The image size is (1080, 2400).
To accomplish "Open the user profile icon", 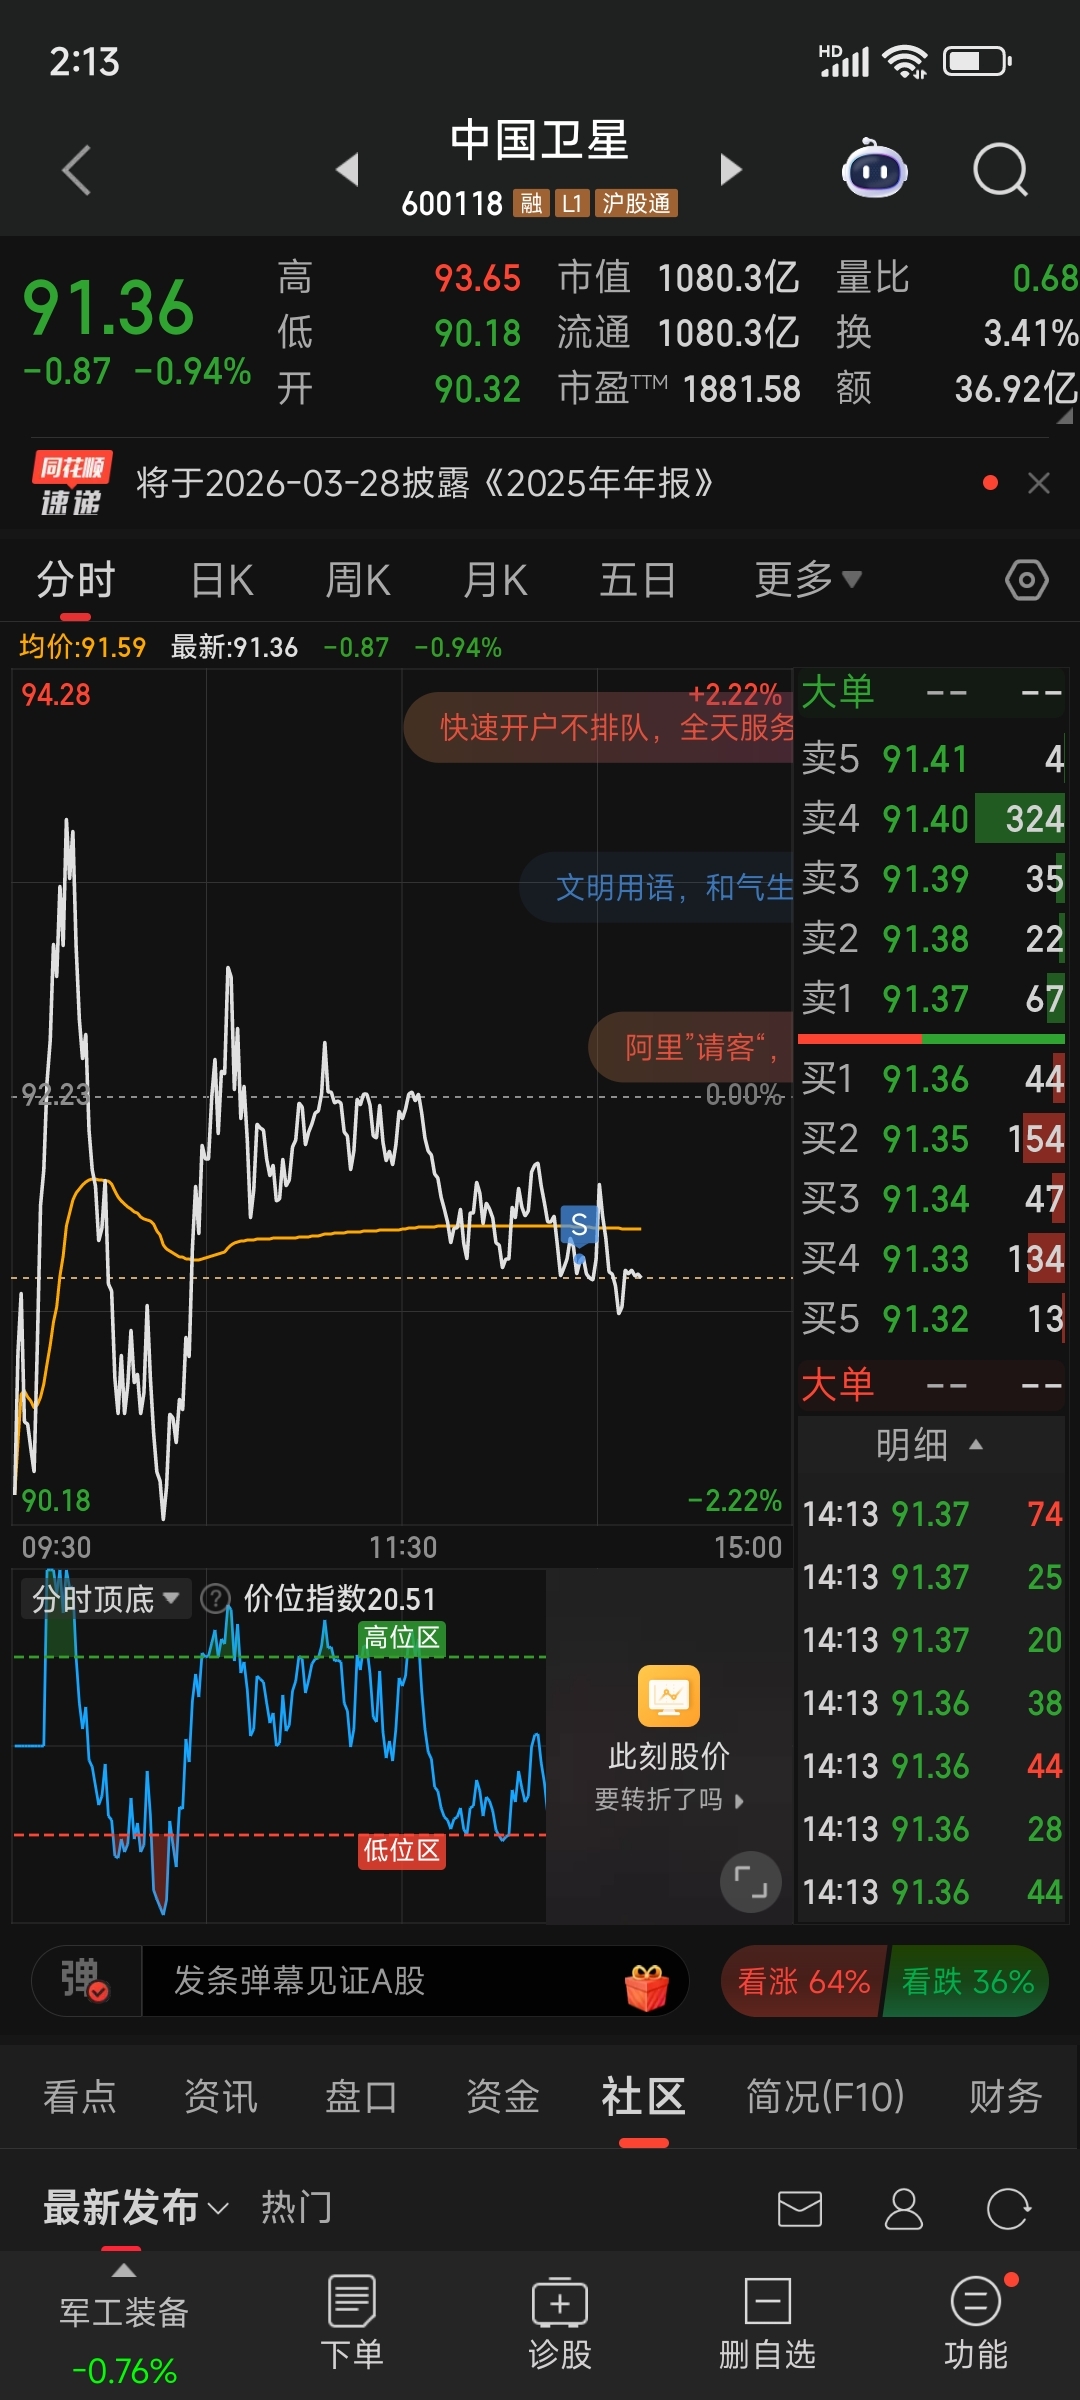I will (904, 2208).
